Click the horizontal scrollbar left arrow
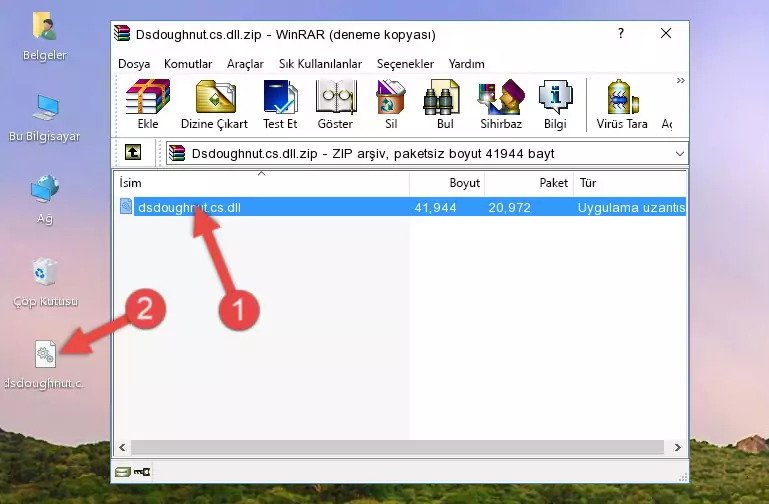The image size is (769, 504). point(122,447)
